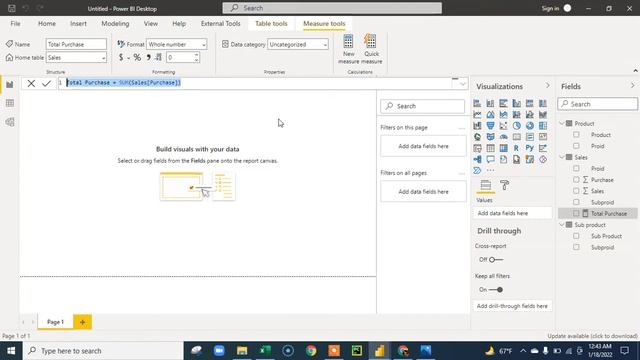The image size is (640, 360).
Task: Cancel formula edit with X icon
Action: pos(31,83)
